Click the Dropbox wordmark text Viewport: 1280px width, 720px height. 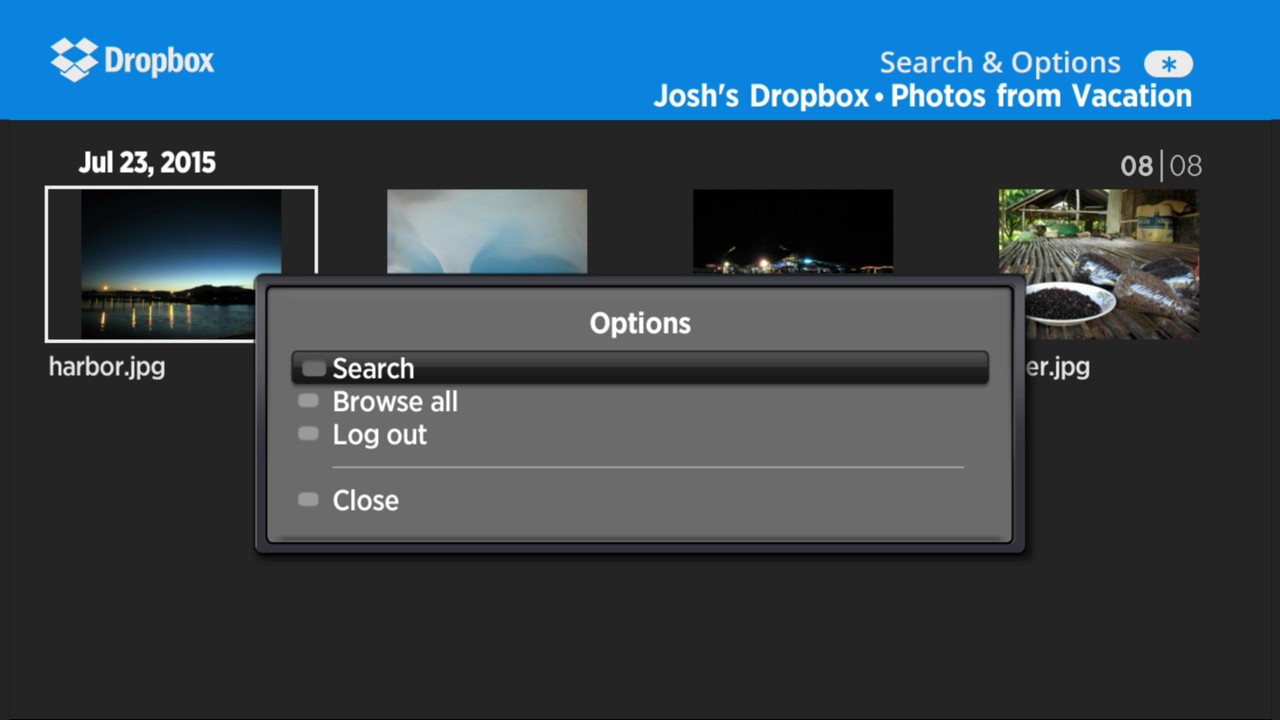pos(159,61)
